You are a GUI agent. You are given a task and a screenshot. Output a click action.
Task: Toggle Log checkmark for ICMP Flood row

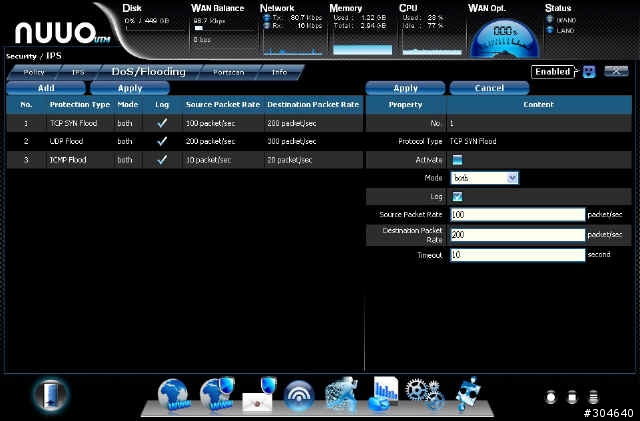click(x=162, y=160)
